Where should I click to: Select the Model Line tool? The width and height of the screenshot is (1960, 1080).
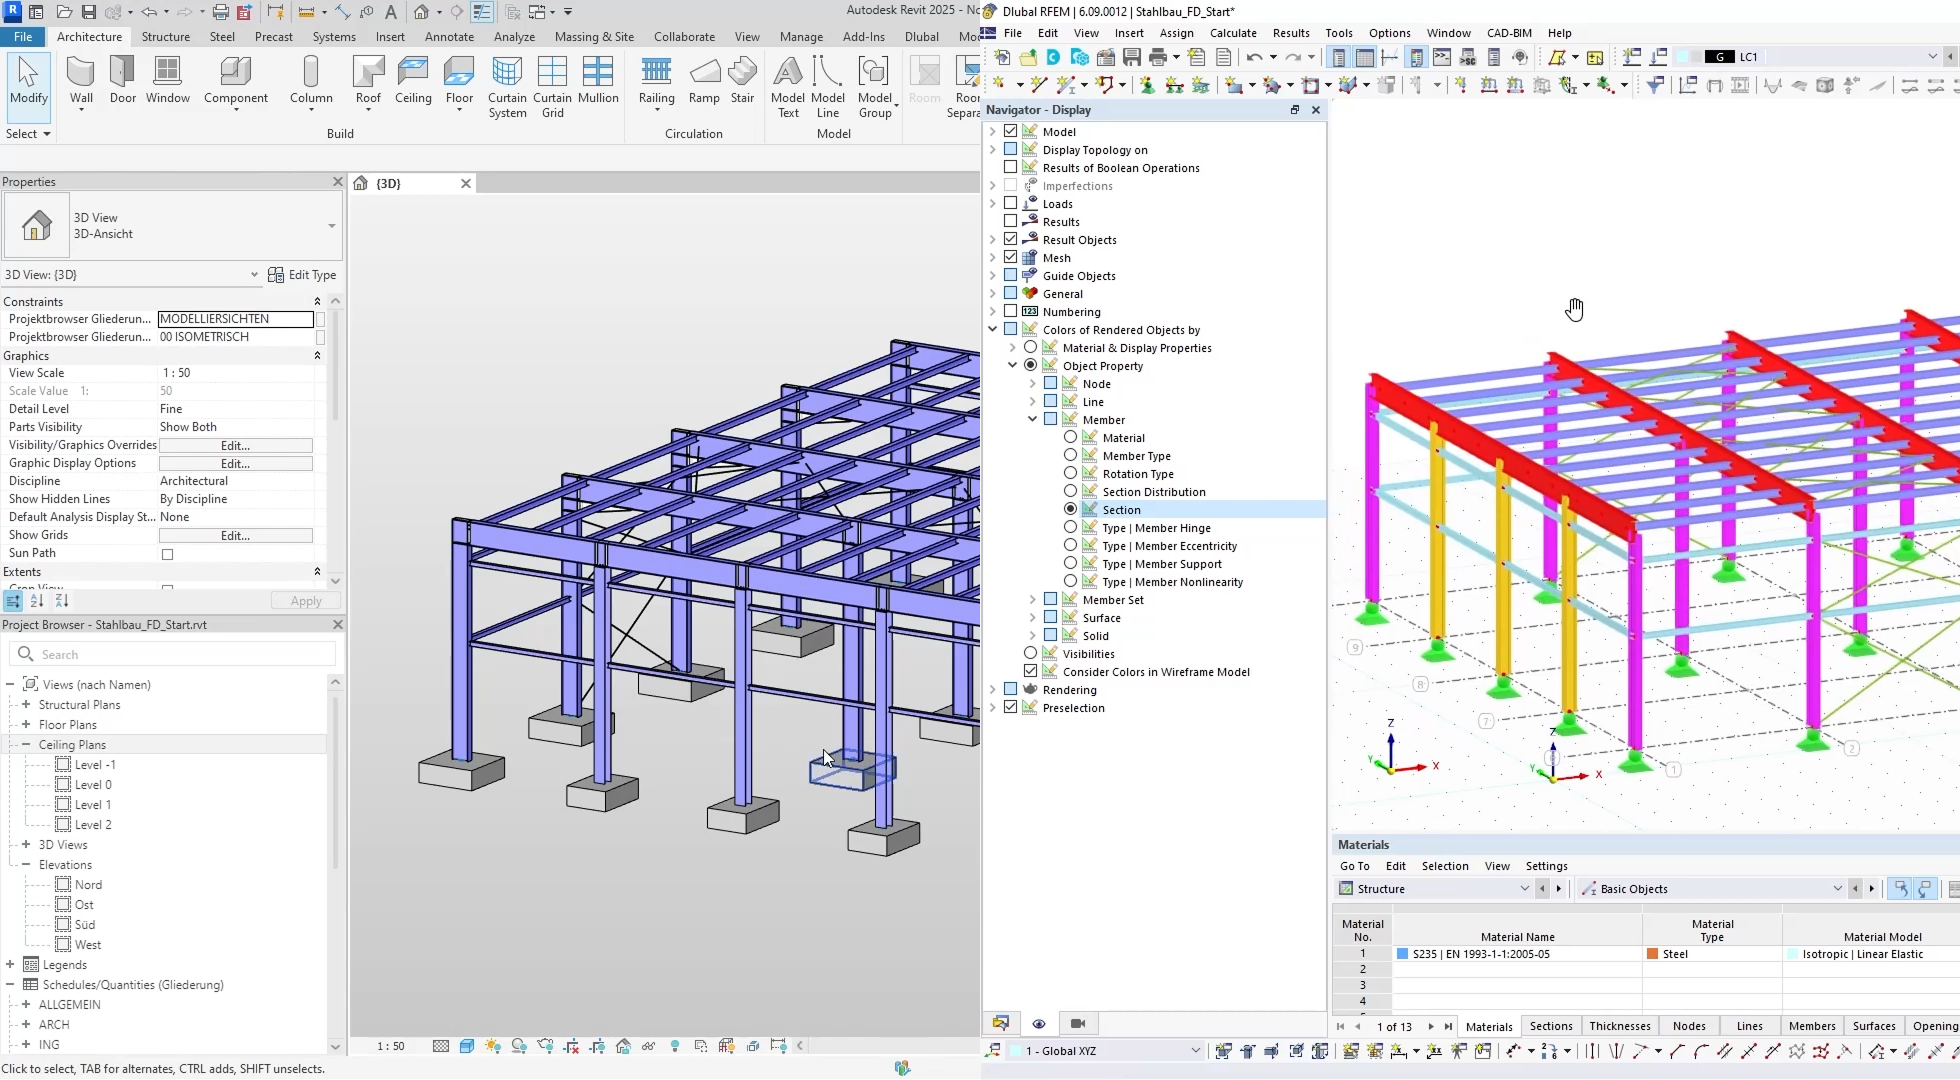click(x=827, y=87)
